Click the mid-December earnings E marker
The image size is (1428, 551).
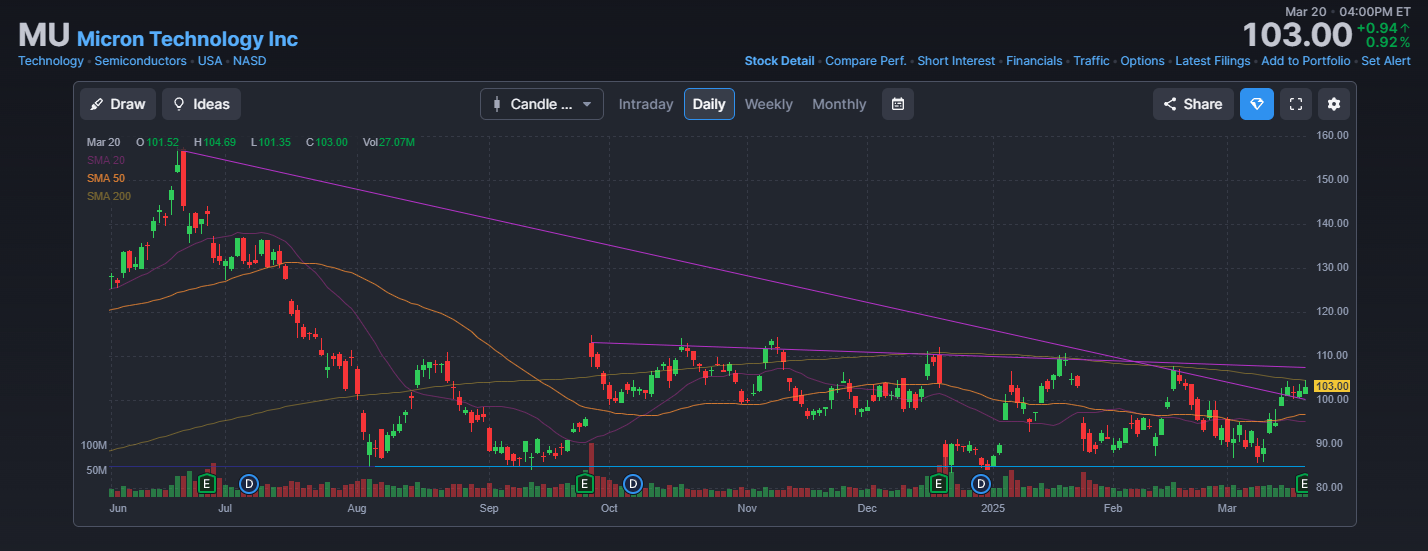click(x=938, y=484)
